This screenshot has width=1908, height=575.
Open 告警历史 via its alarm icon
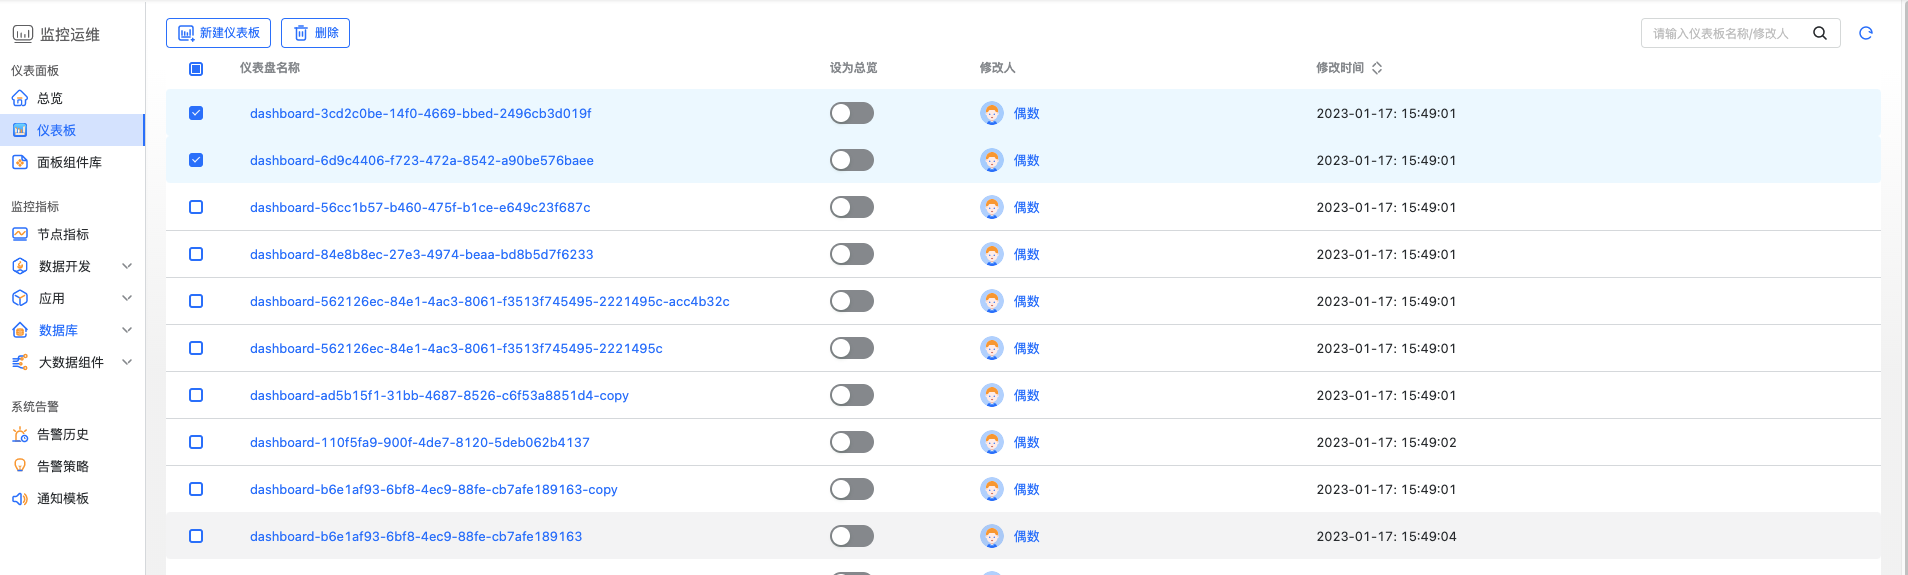tap(20, 434)
